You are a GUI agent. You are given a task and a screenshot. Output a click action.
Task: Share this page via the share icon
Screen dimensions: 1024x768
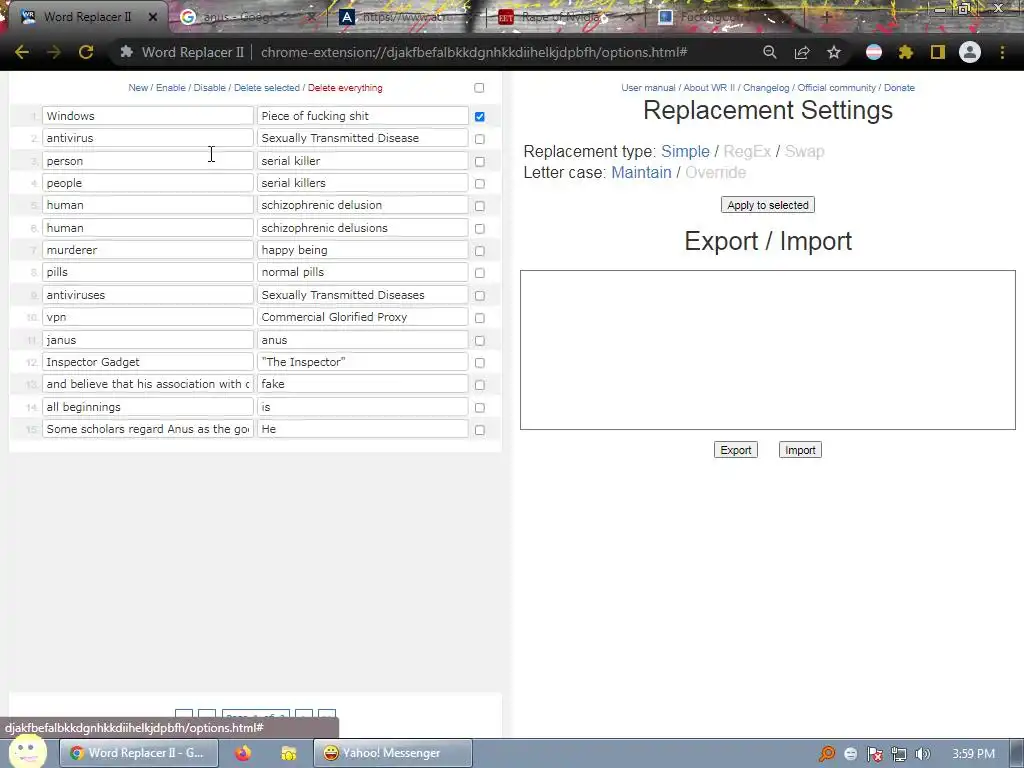coord(802,52)
